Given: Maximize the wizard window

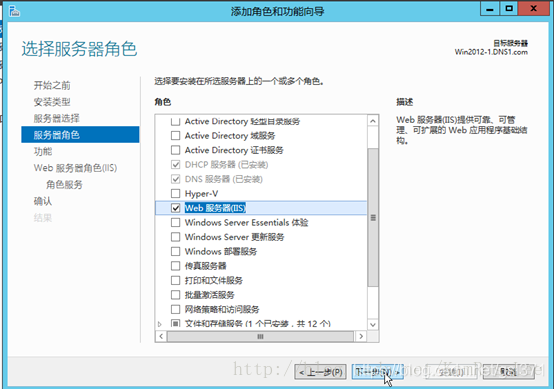Looking at the screenshot, I should pos(509,9).
